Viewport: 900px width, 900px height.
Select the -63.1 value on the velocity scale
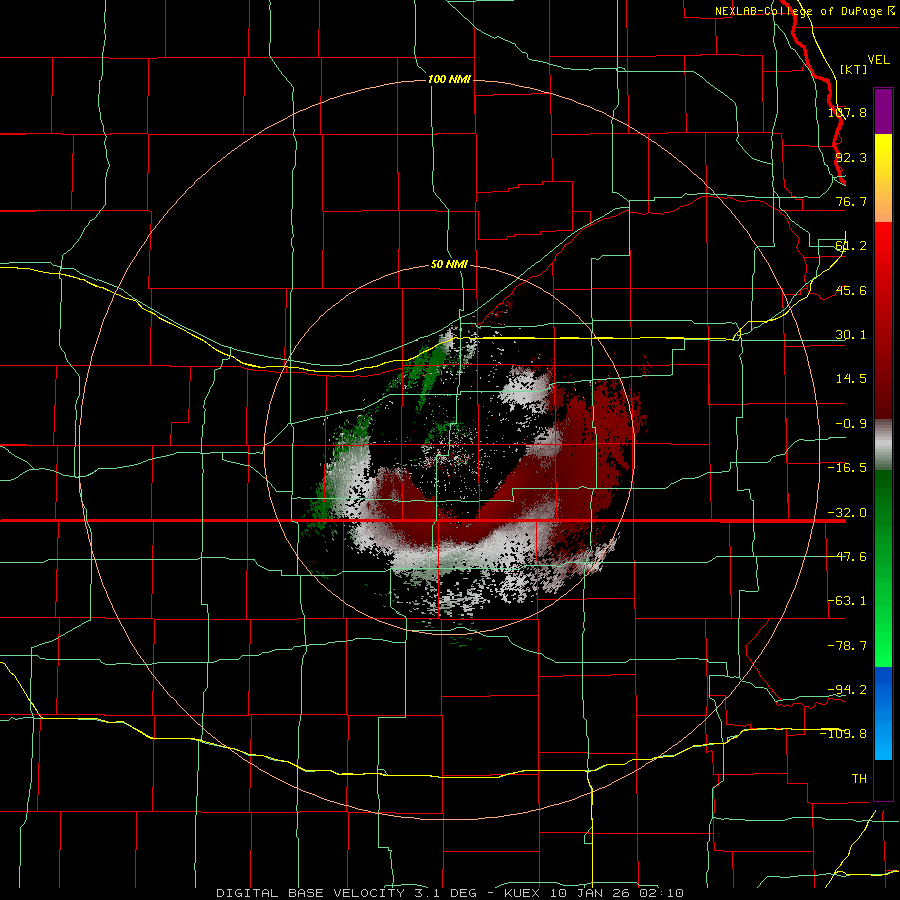pyautogui.click(x=847, y=601)
